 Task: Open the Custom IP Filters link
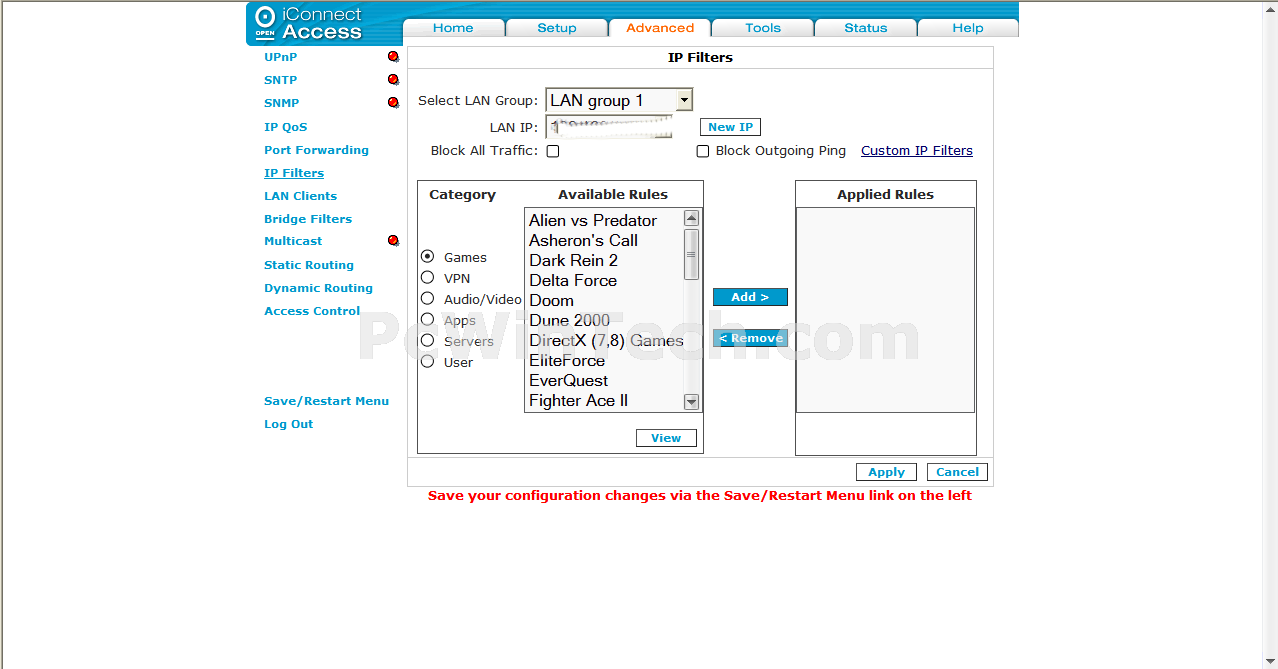(x=917, y=151)
